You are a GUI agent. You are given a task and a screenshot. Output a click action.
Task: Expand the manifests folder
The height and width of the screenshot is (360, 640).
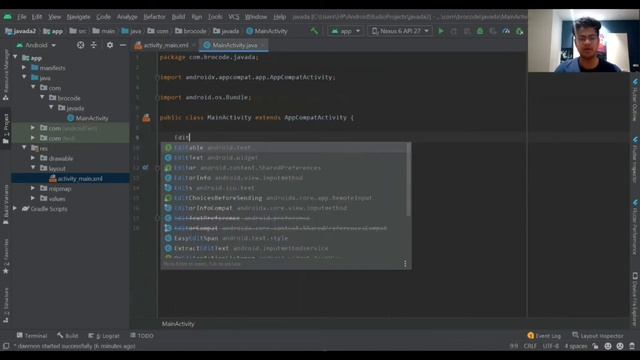tap(24, 68)
